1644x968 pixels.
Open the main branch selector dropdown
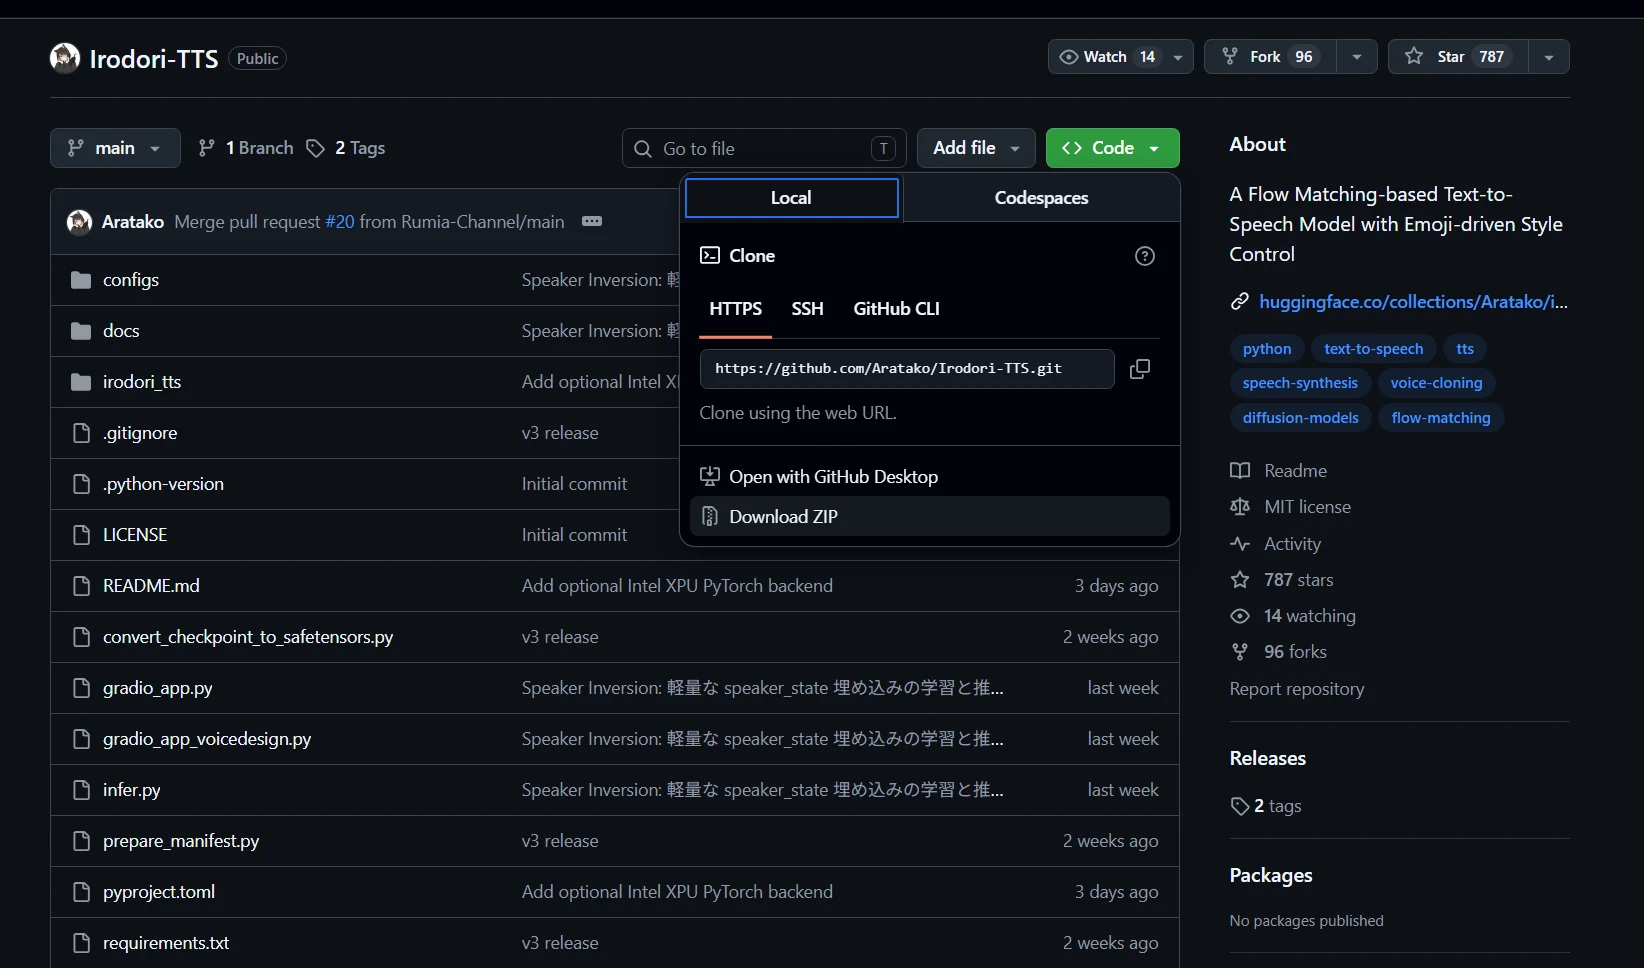(x=115, y=148)
